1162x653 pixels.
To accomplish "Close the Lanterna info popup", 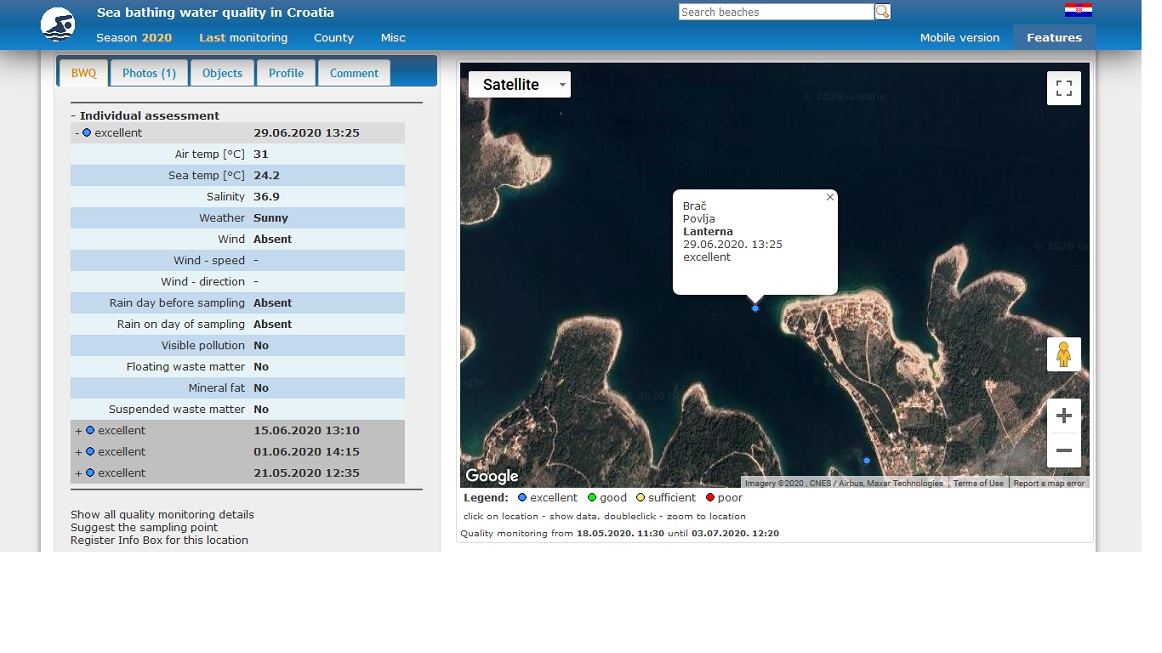I will click(830, 197).
